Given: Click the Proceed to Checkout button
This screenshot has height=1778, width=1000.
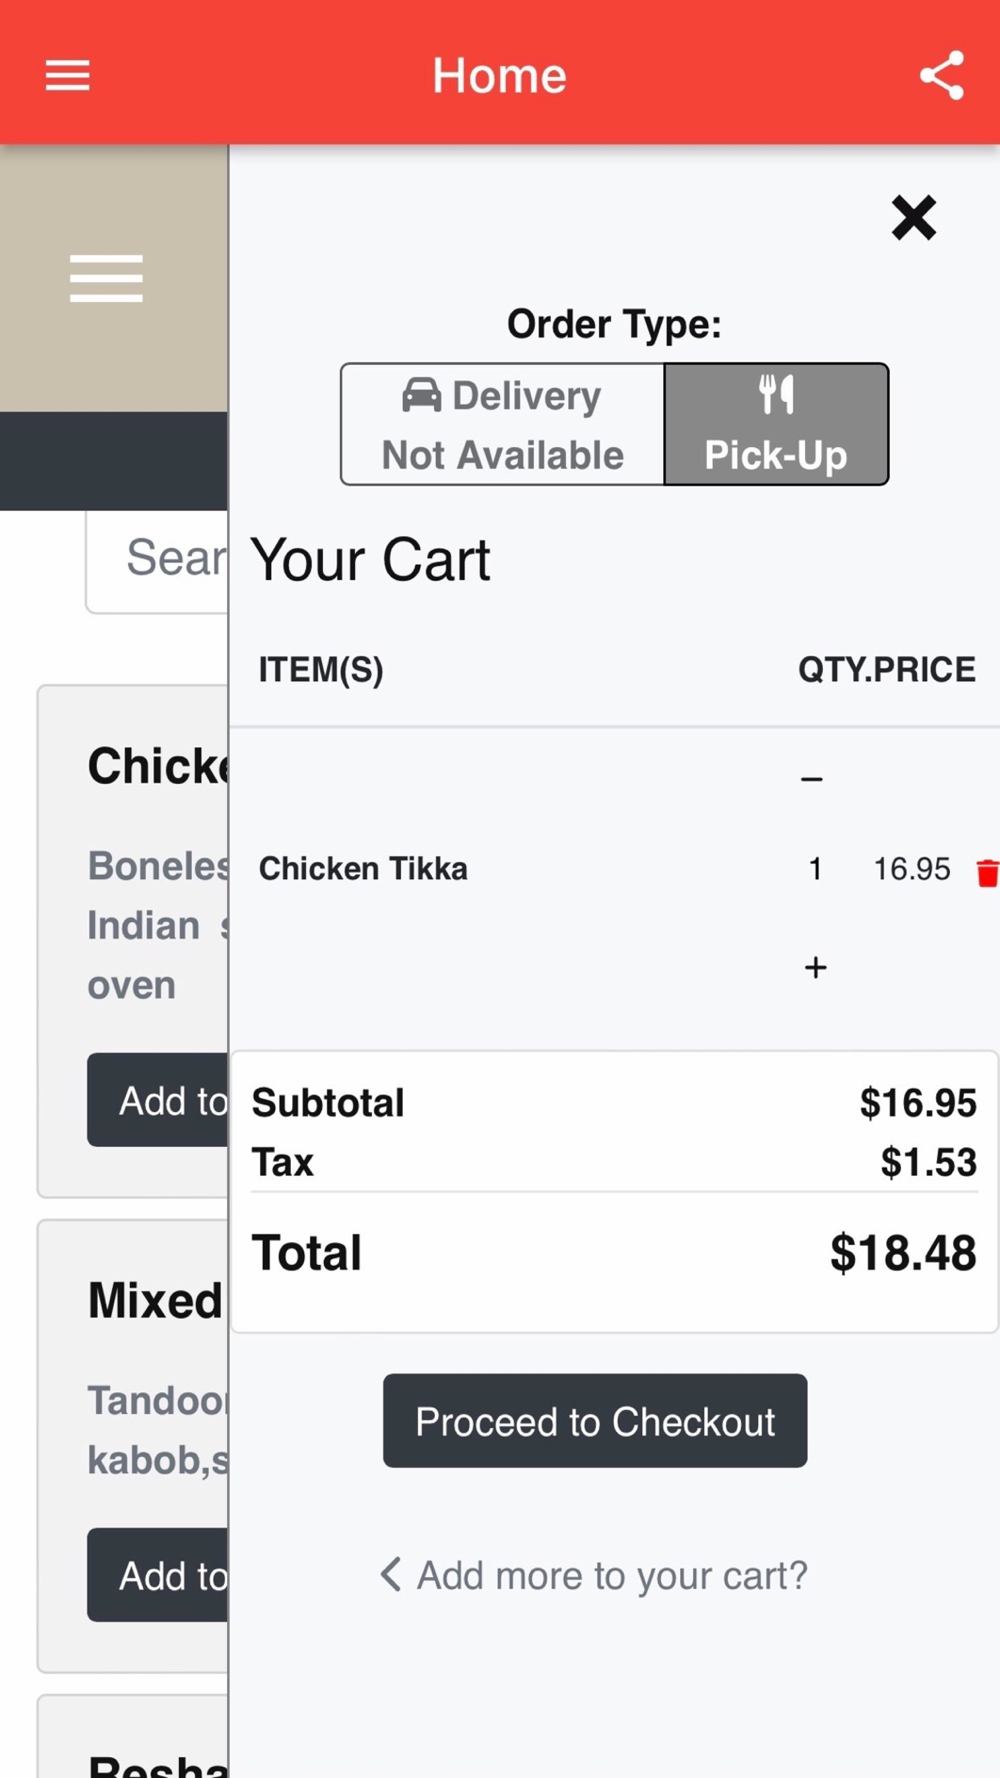Looking at the screenshot, I should 595,1420.
